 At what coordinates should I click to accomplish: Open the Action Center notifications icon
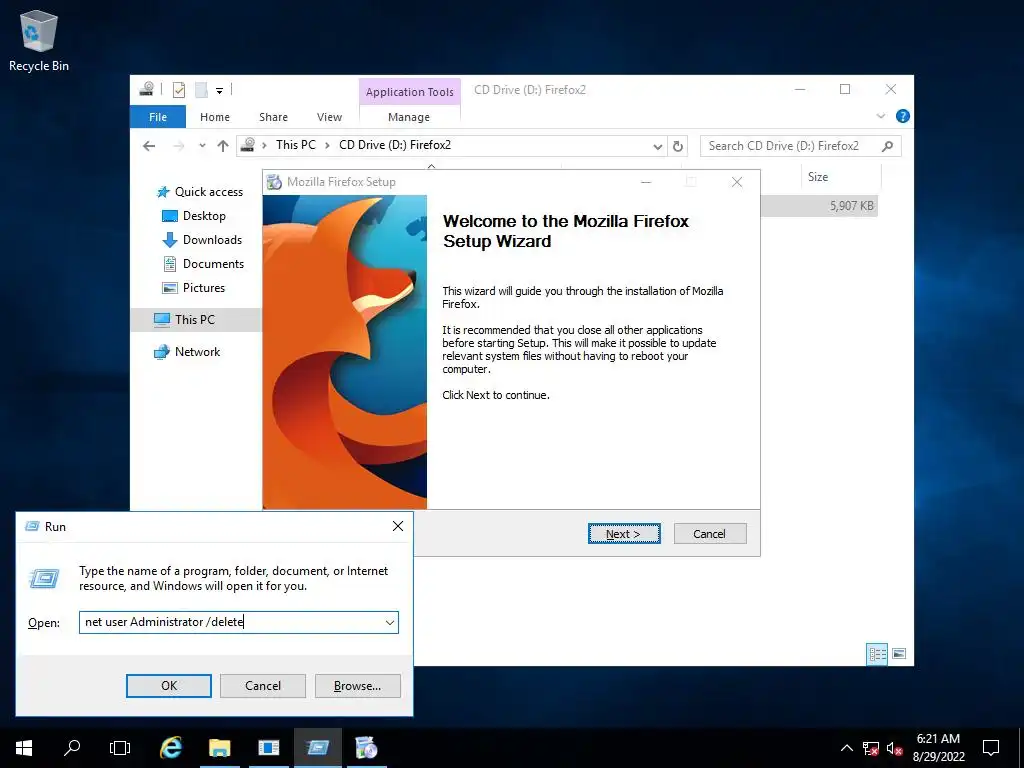click(991, 748)
